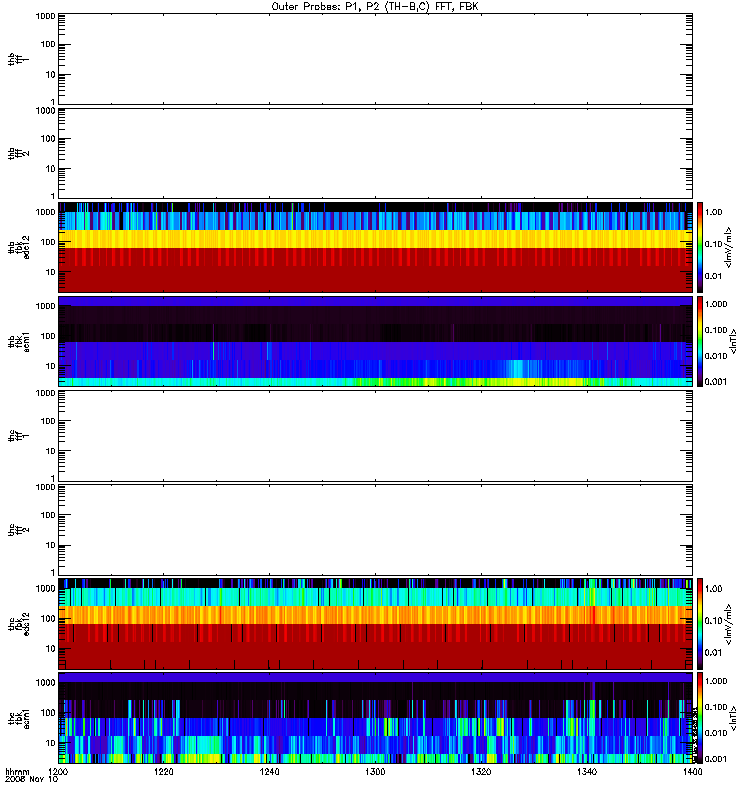Click the "1000" frequency tick of the thb fbk scm1 panel

[x=45, y=306]
